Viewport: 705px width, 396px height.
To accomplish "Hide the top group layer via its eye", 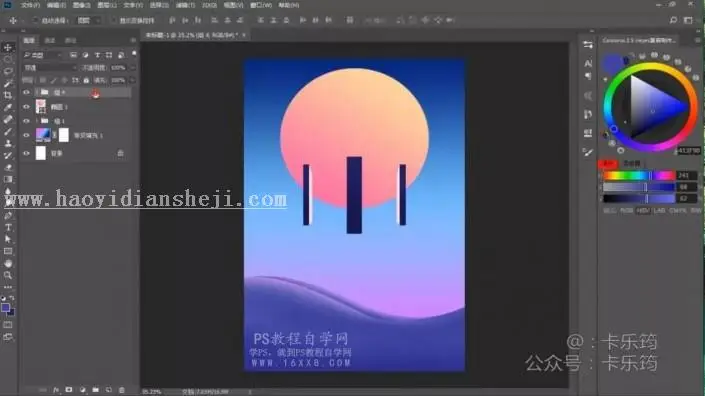I will tap(26, 92).
